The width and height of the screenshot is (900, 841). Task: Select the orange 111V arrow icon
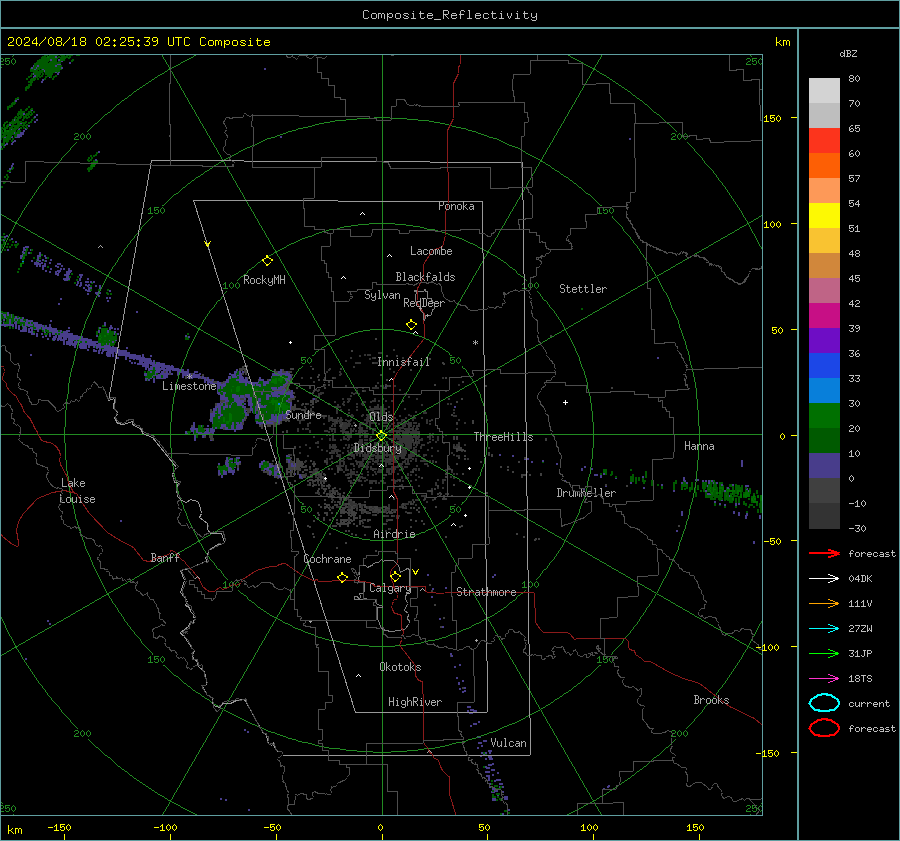[x=824, y=603]
